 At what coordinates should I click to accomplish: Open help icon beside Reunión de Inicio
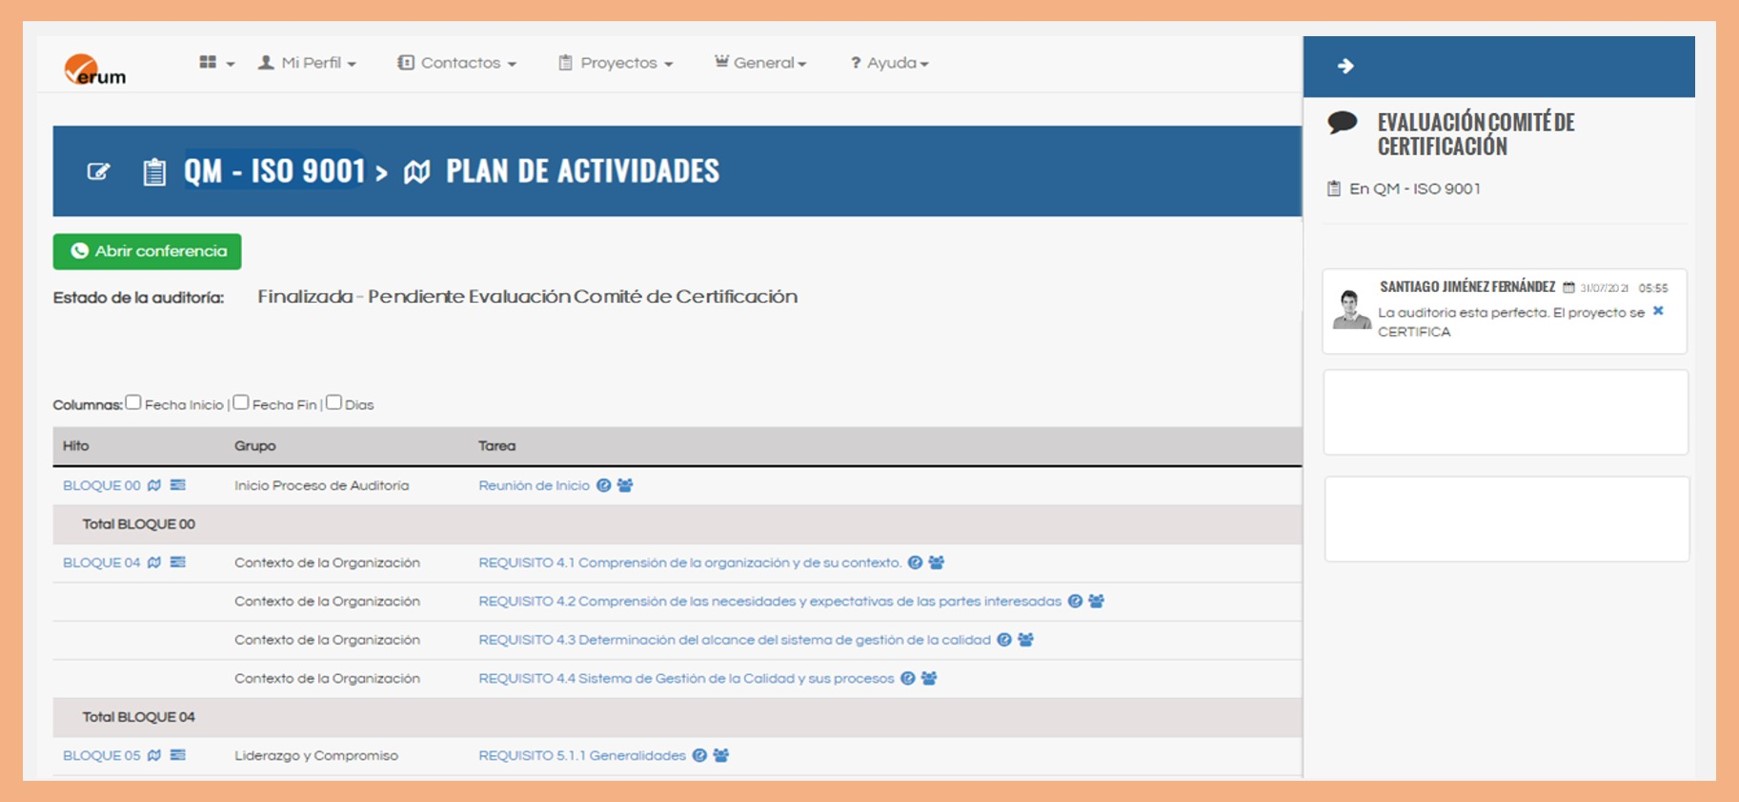point(604,485)
